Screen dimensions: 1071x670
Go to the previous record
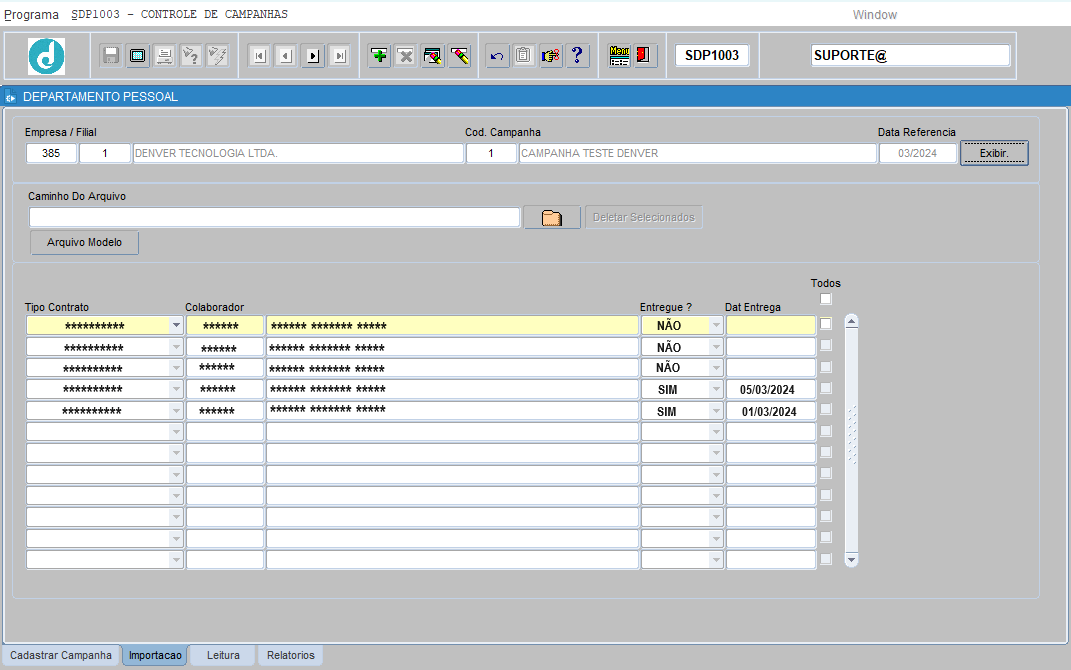point(286,56)
